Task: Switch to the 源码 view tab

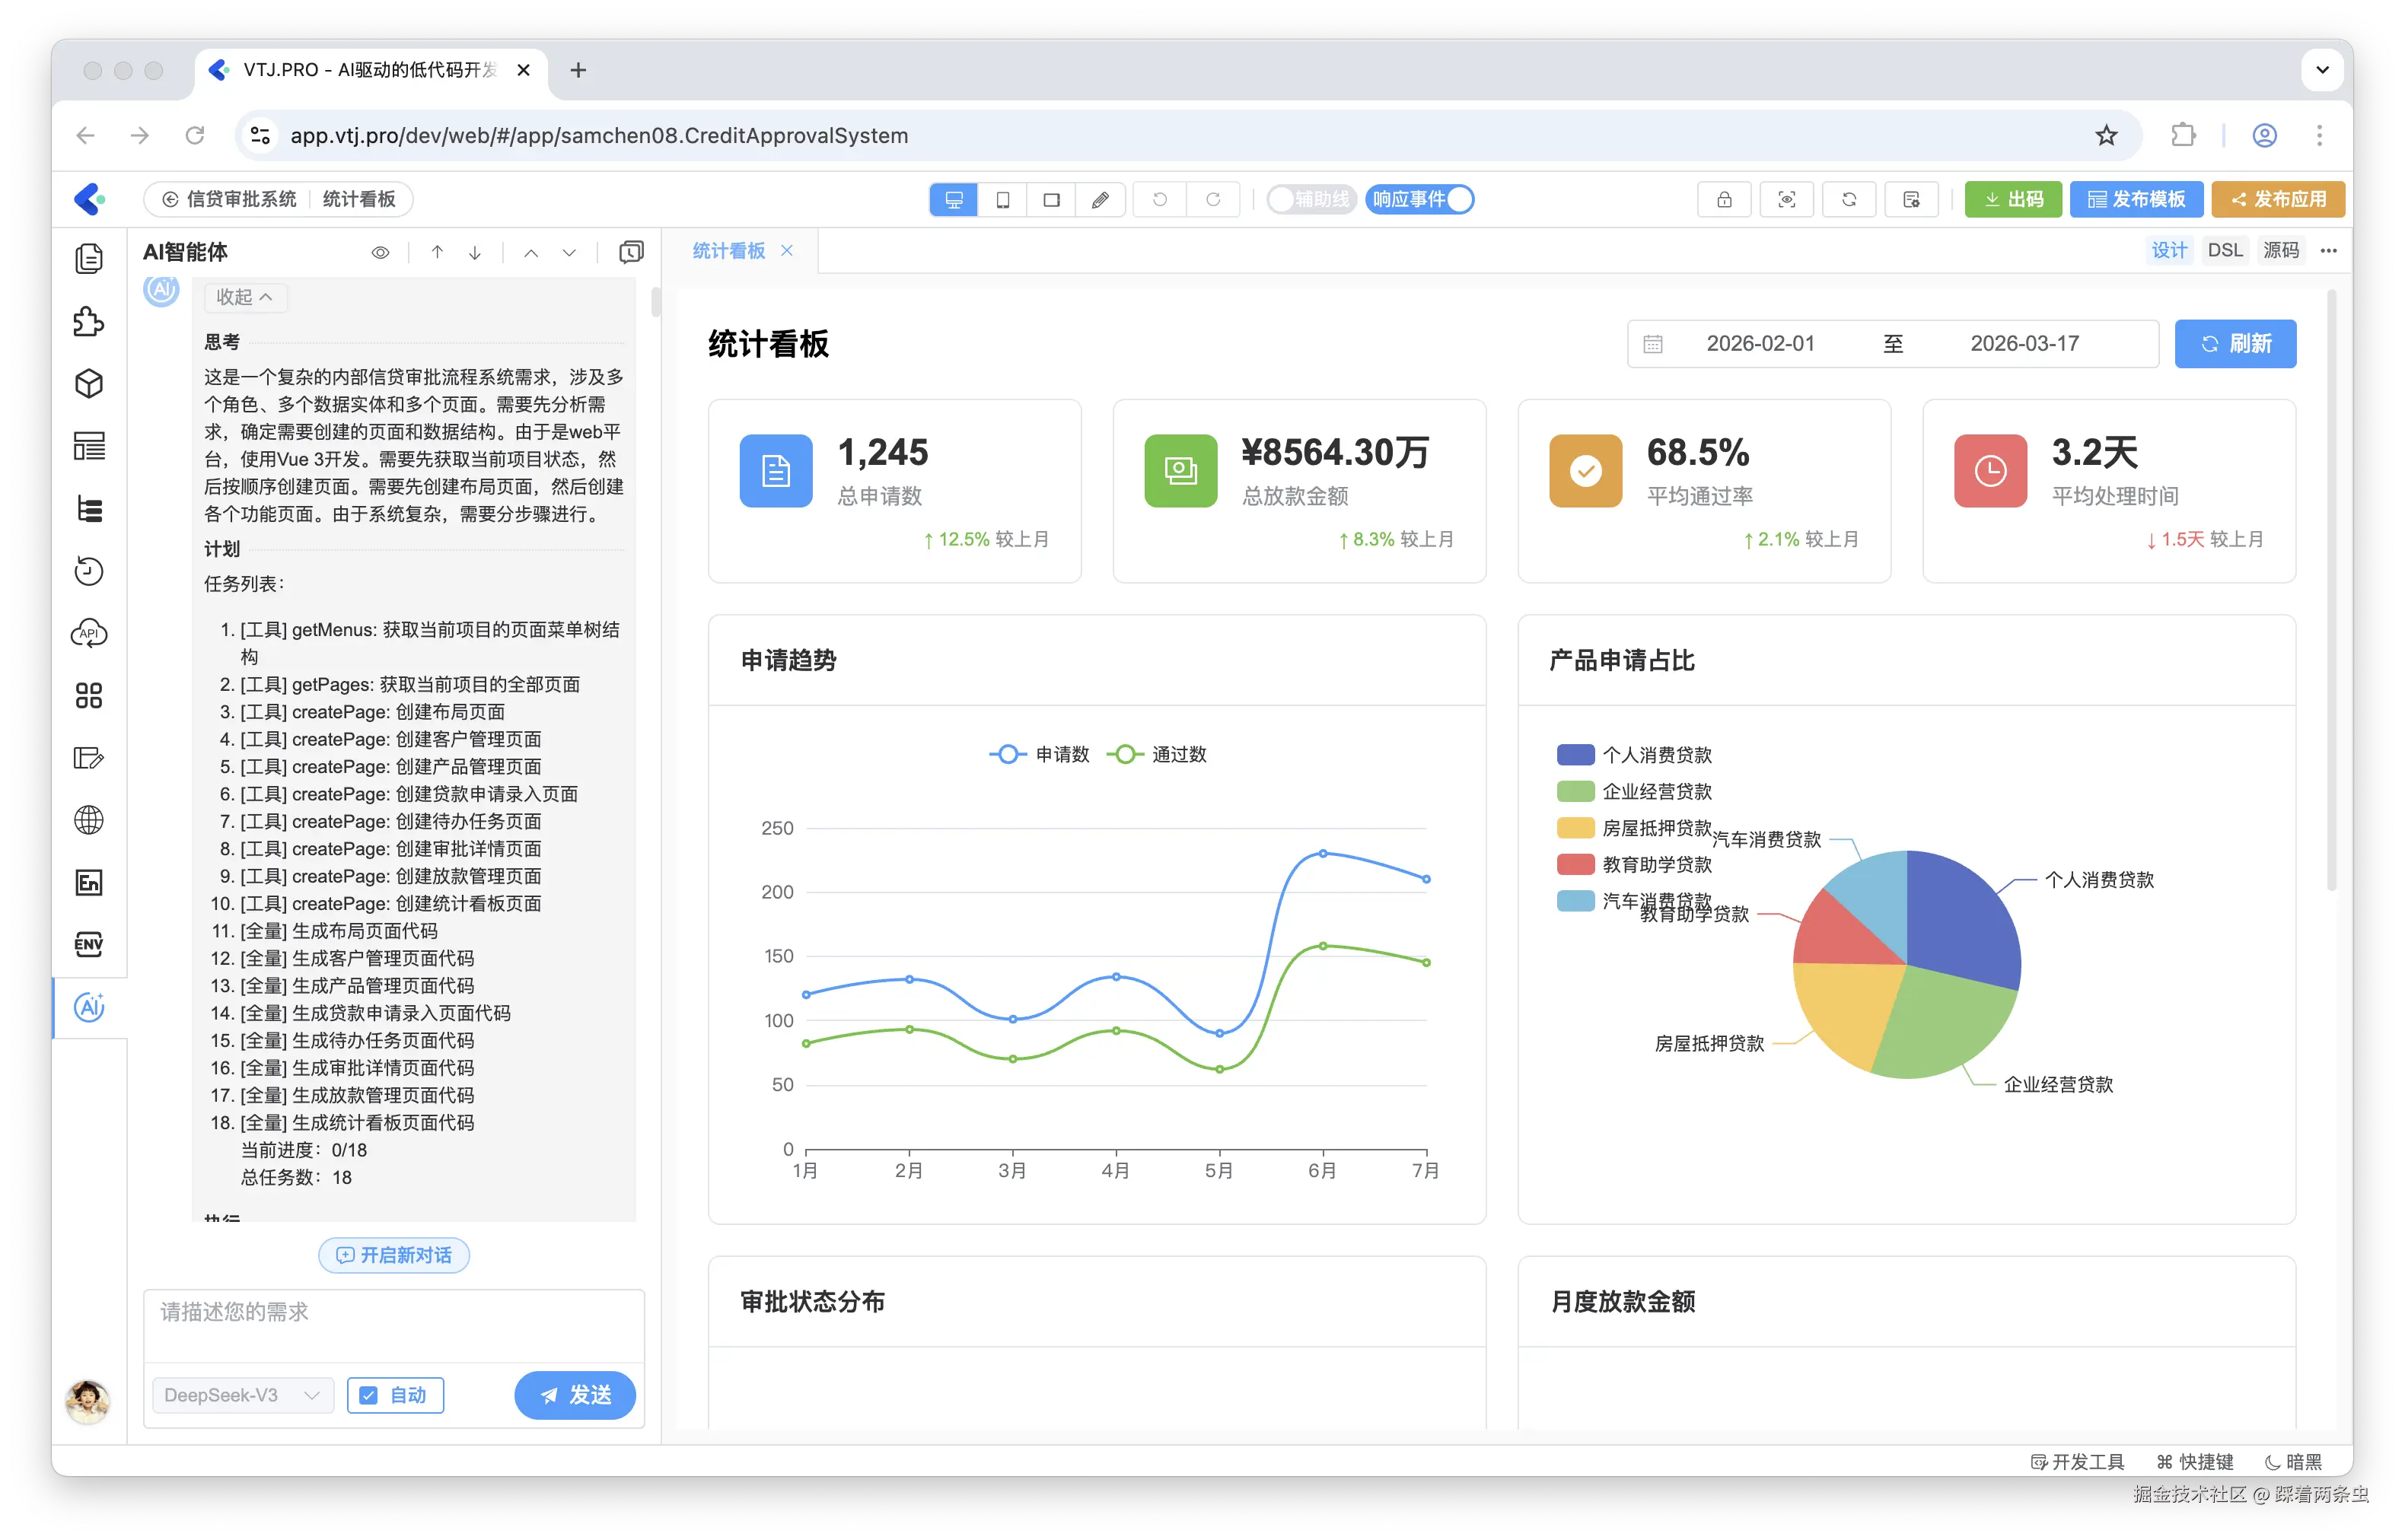Action: click(2281, 250)
